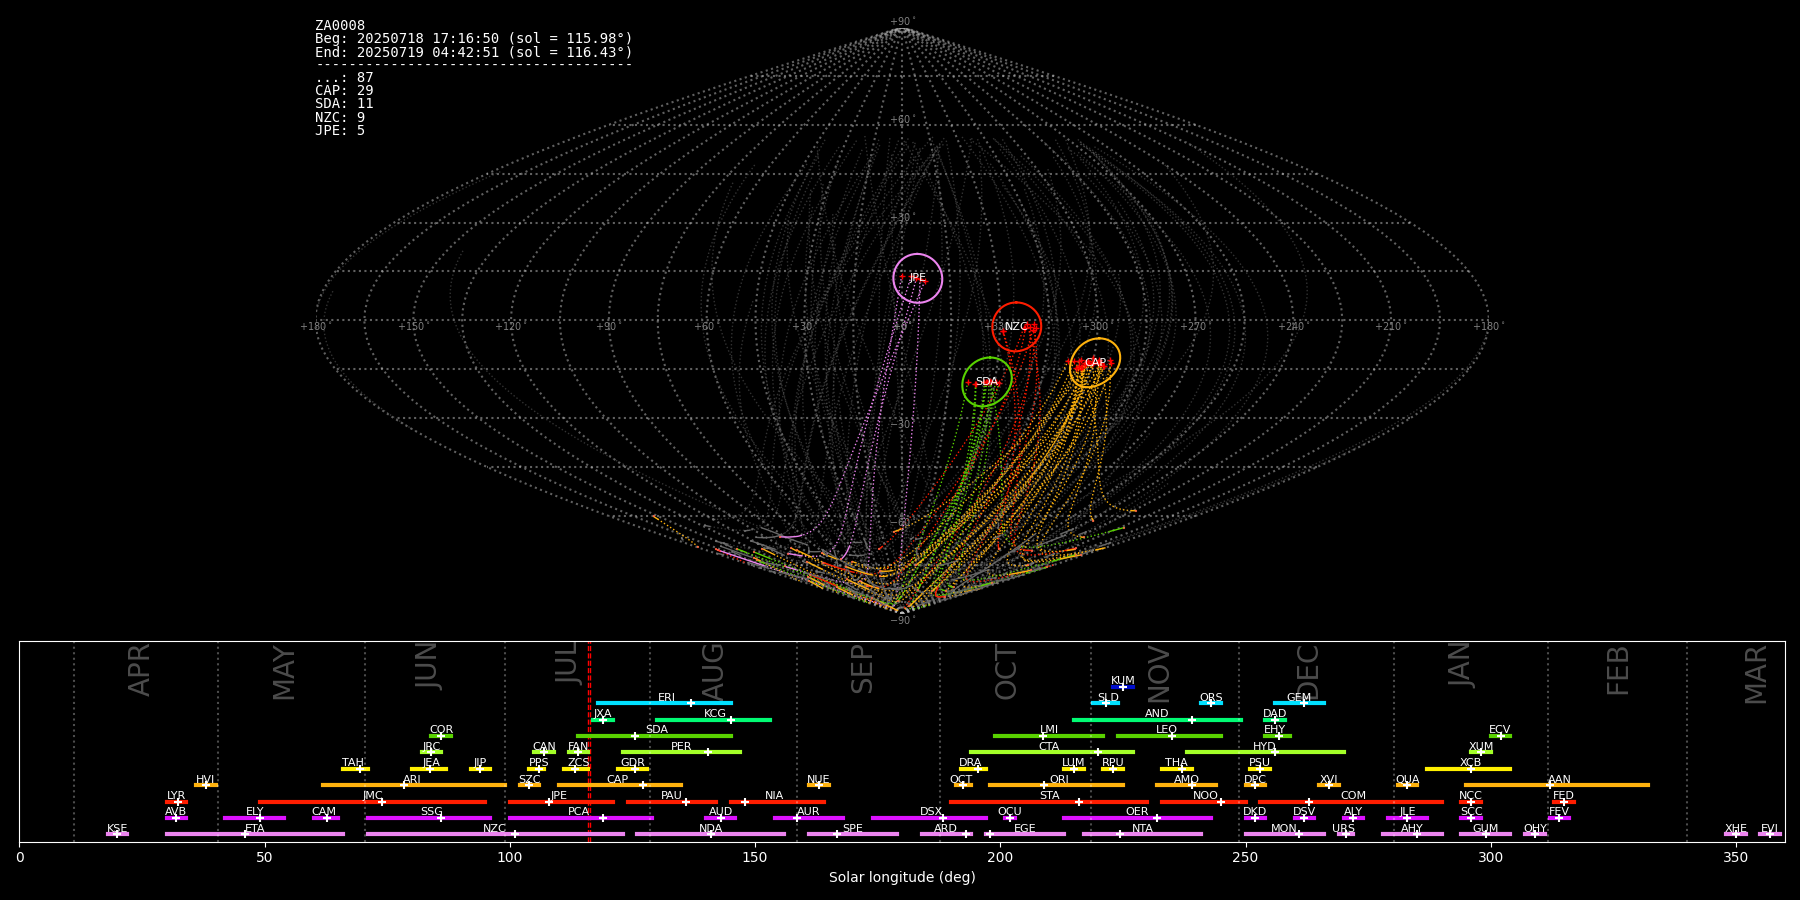Click the 'NZC: 9' count in legend
1800x900 pixels.
(340, 118)
